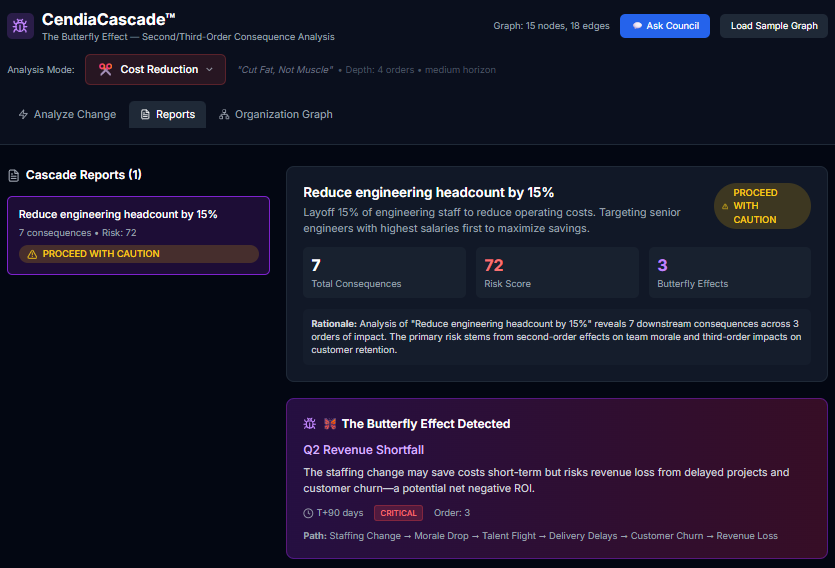This screenshot has height=568, width=835.
Task: Expand the dropdown chevron beside Cost Reduction
Action: click(209, 70)
